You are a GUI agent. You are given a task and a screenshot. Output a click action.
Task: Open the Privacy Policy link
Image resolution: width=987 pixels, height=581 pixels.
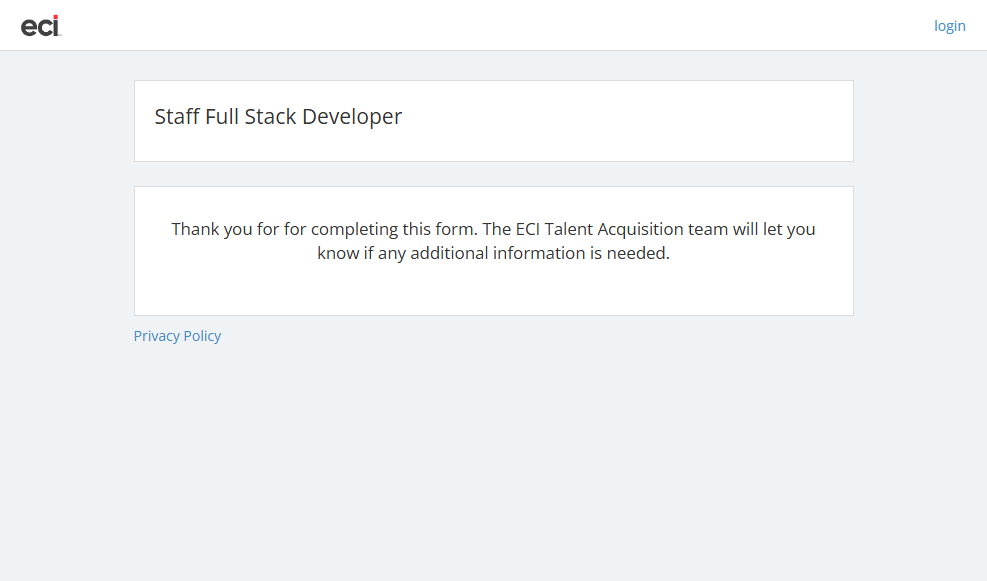[x=177, y=336]
